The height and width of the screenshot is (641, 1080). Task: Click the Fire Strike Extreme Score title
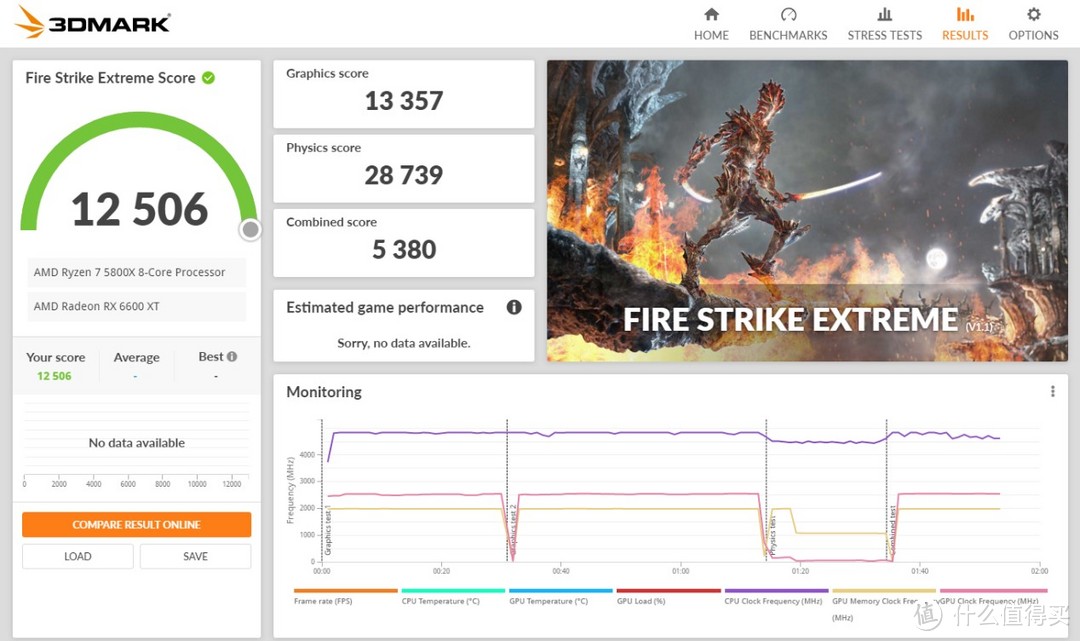coord(110,78)
